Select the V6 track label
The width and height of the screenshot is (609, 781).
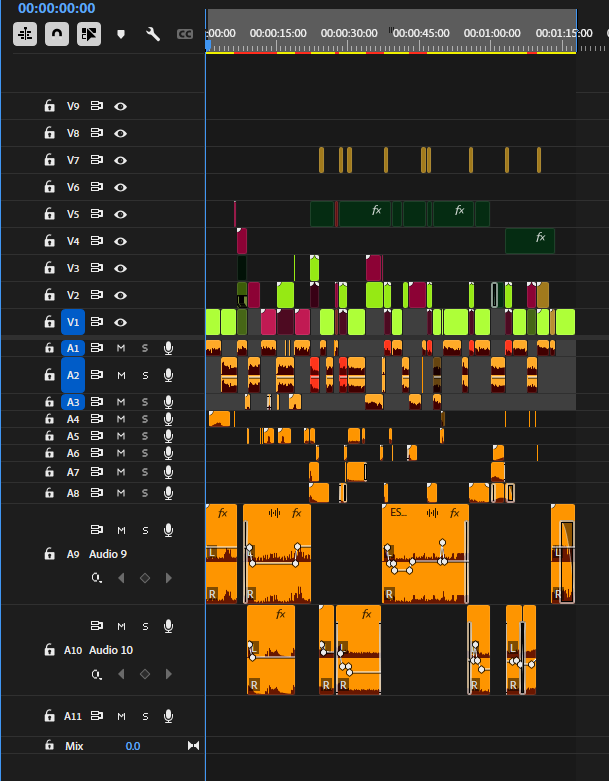73,187
